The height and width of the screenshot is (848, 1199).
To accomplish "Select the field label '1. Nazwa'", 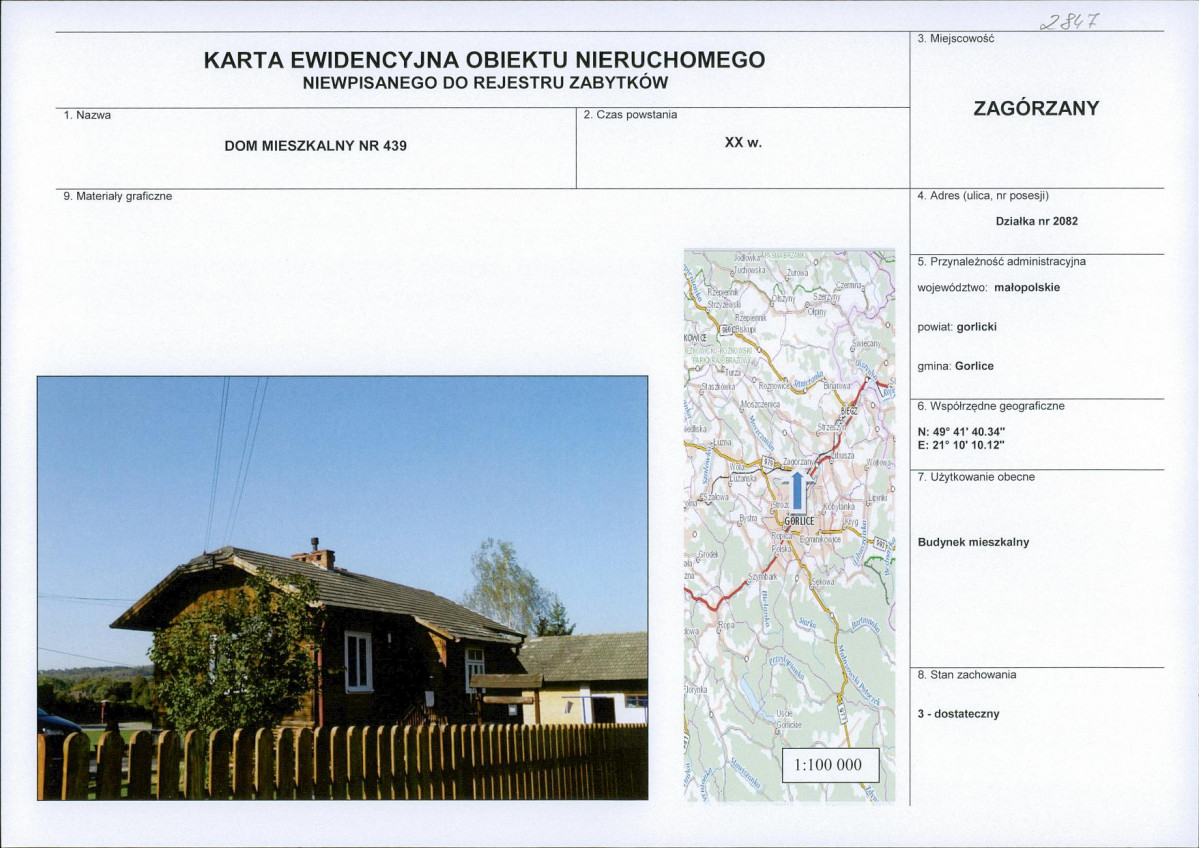I will coord(87,115).
